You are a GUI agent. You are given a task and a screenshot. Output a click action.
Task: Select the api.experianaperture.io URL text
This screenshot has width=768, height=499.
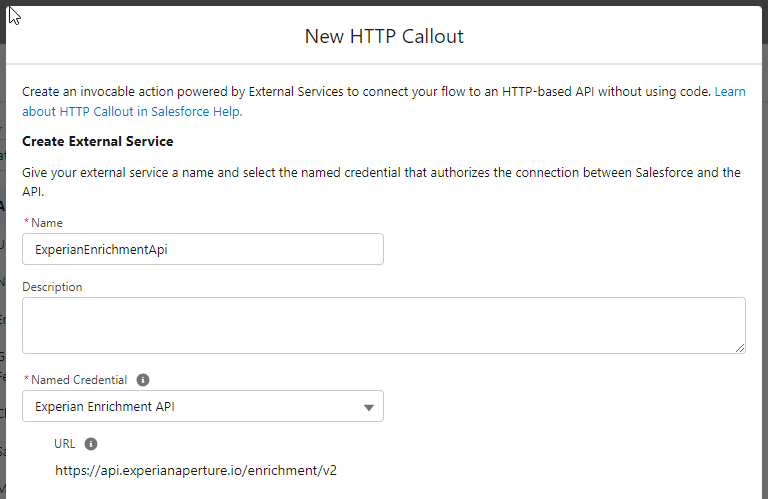point(196,471)
